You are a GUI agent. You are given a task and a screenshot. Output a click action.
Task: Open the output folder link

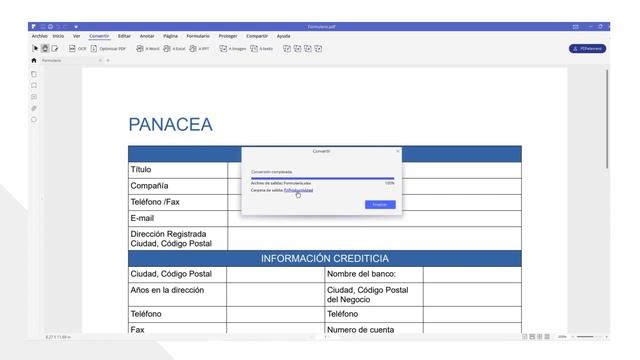(x=298, y=190)
